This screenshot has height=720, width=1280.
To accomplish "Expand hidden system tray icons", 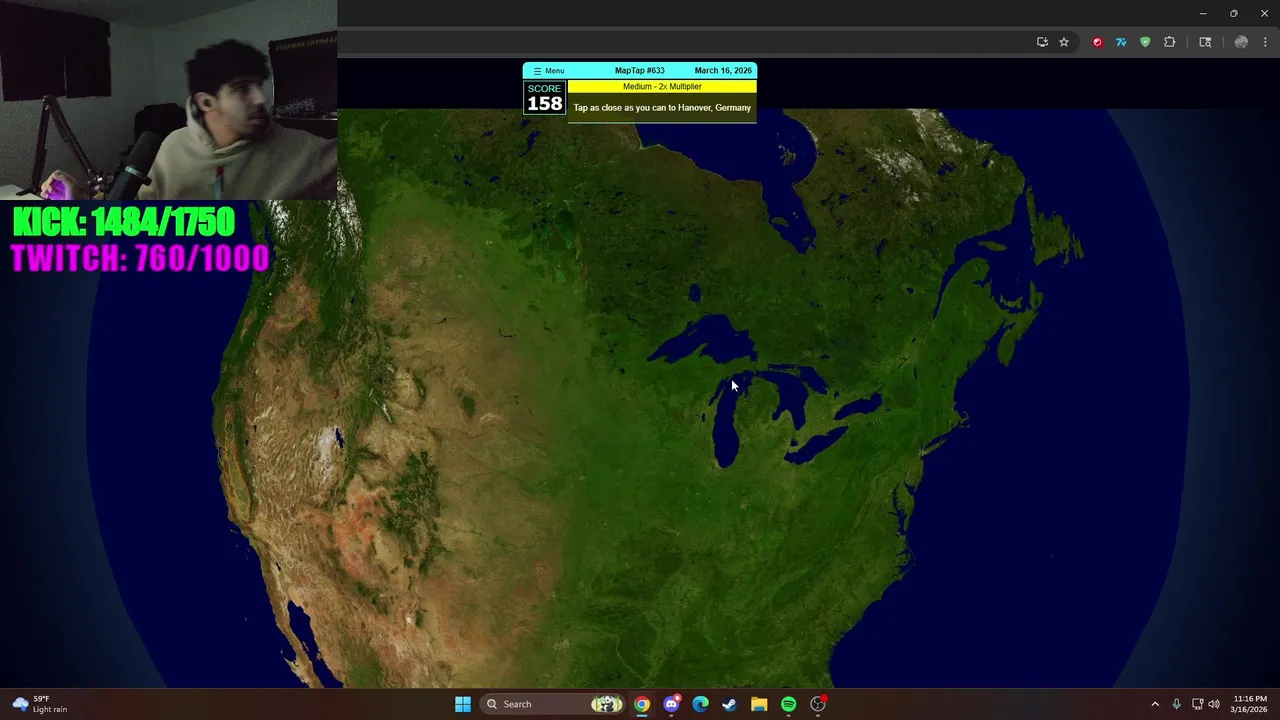I will 1155,704.
